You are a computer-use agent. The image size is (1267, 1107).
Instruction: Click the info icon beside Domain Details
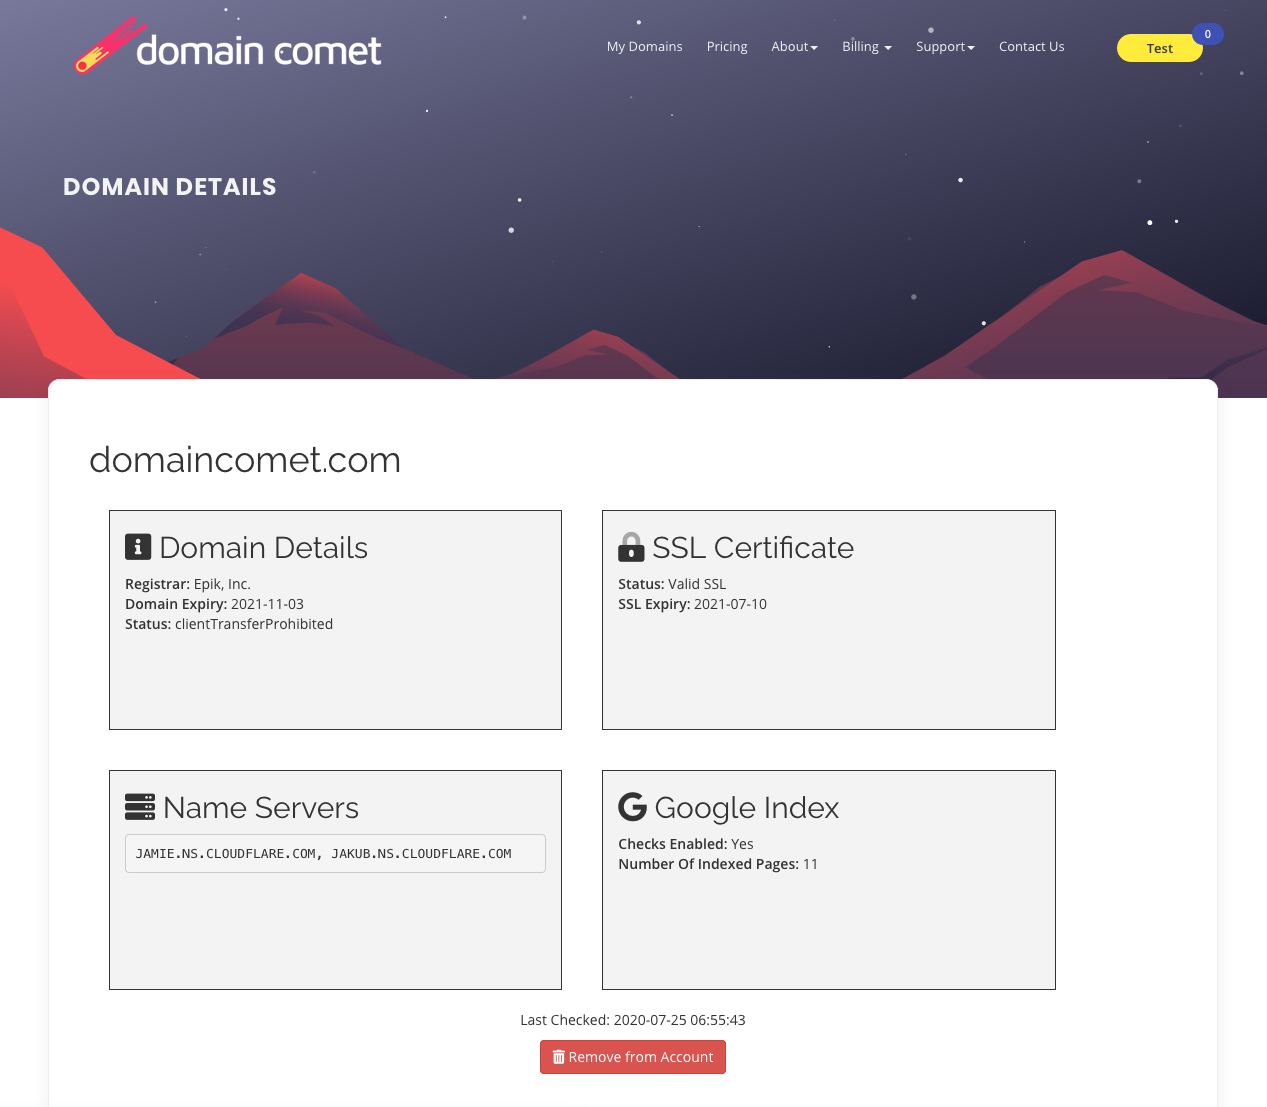[136, 546]
